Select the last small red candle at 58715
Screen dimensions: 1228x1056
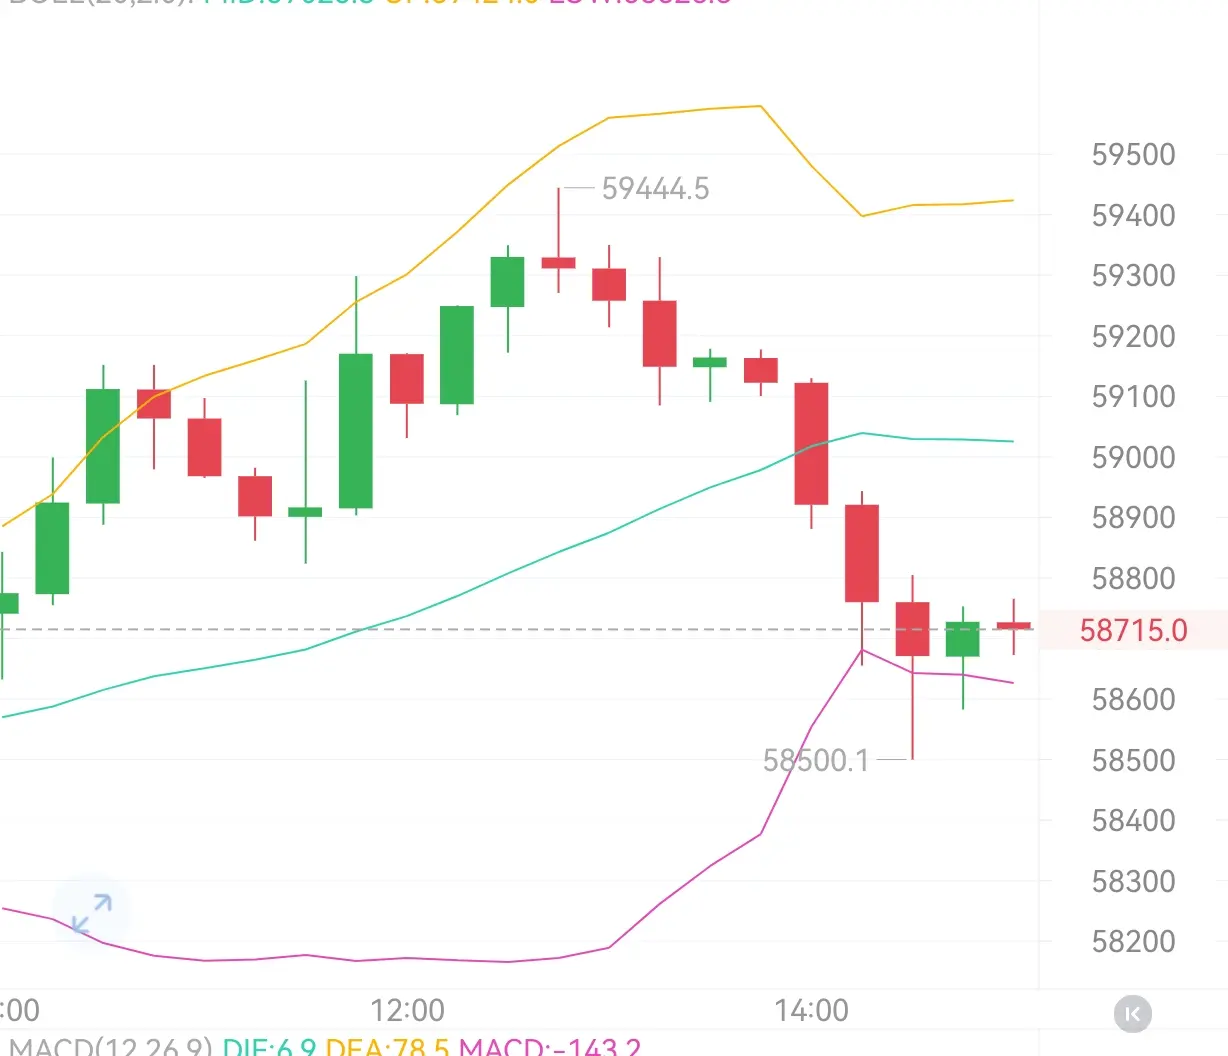[1013, 626]
